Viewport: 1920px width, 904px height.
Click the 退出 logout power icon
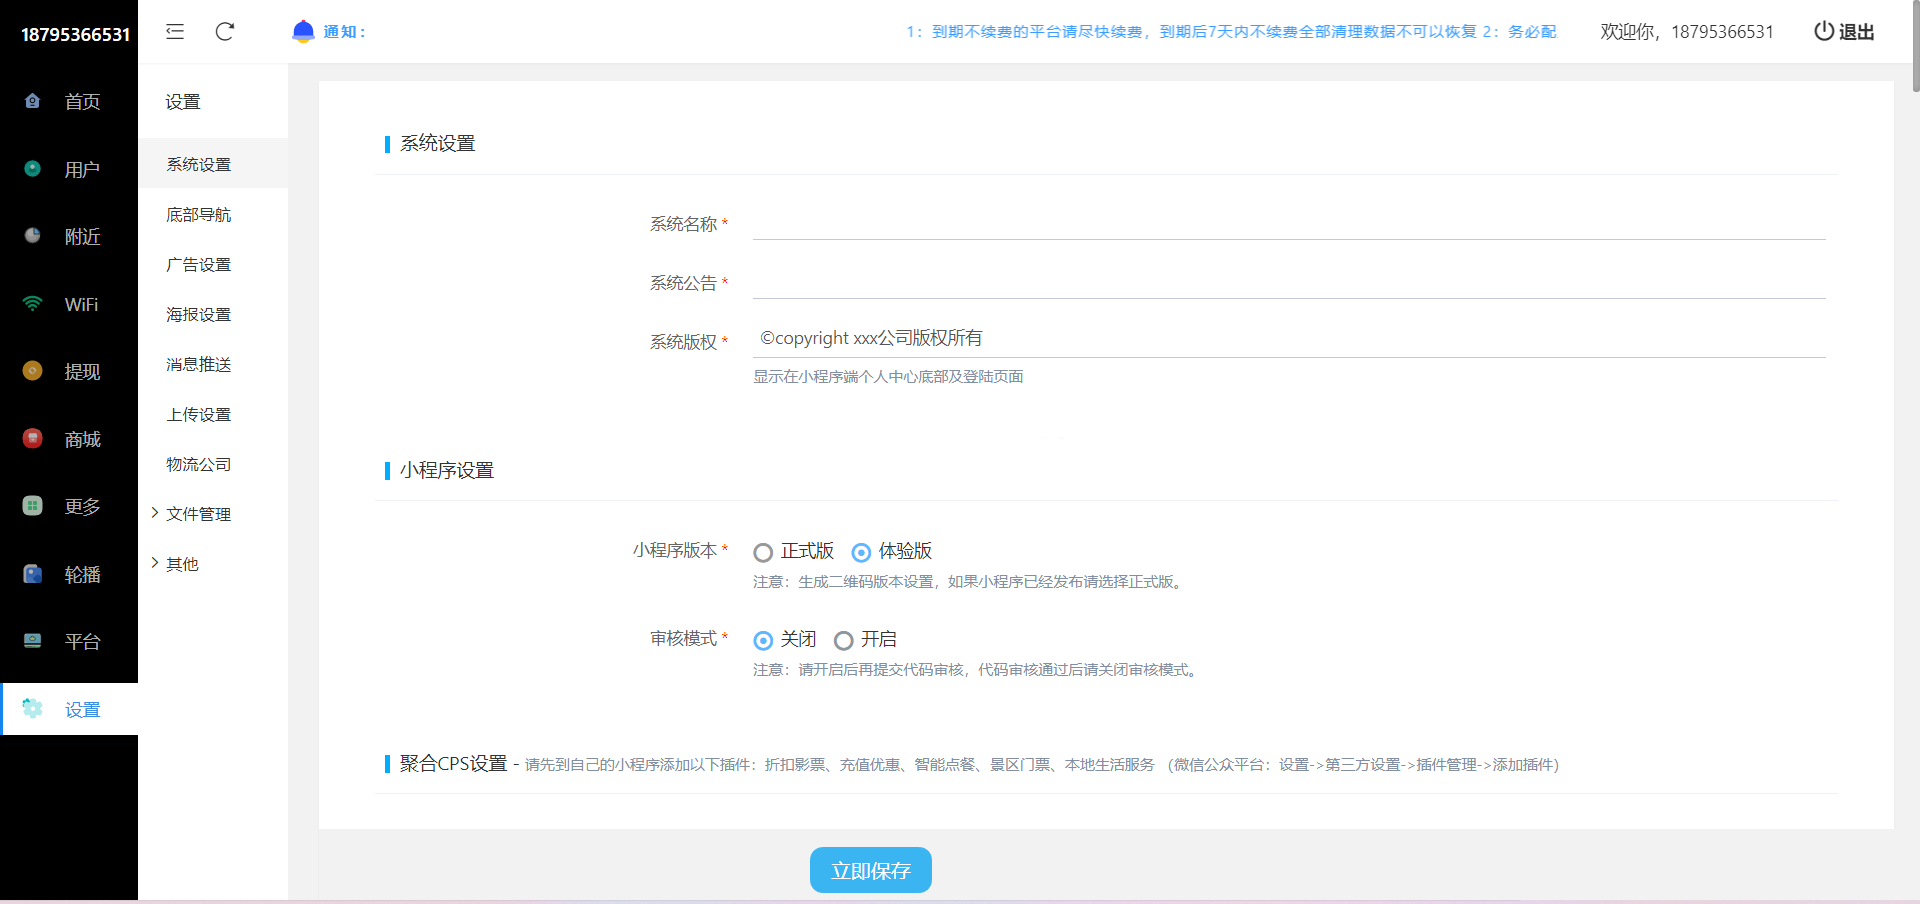tap(1824, 31)
